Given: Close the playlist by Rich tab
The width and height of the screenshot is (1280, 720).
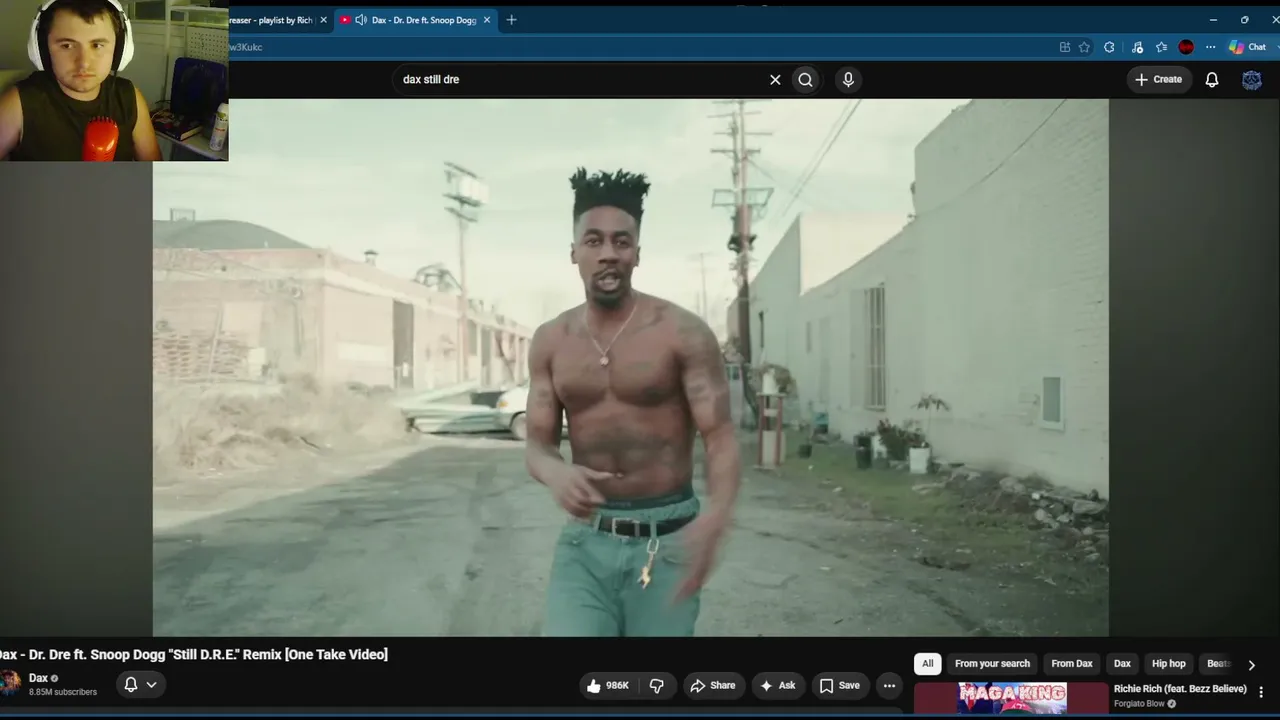Looking at the screenshot, I should pyautogui.click(x=323, y=20).
